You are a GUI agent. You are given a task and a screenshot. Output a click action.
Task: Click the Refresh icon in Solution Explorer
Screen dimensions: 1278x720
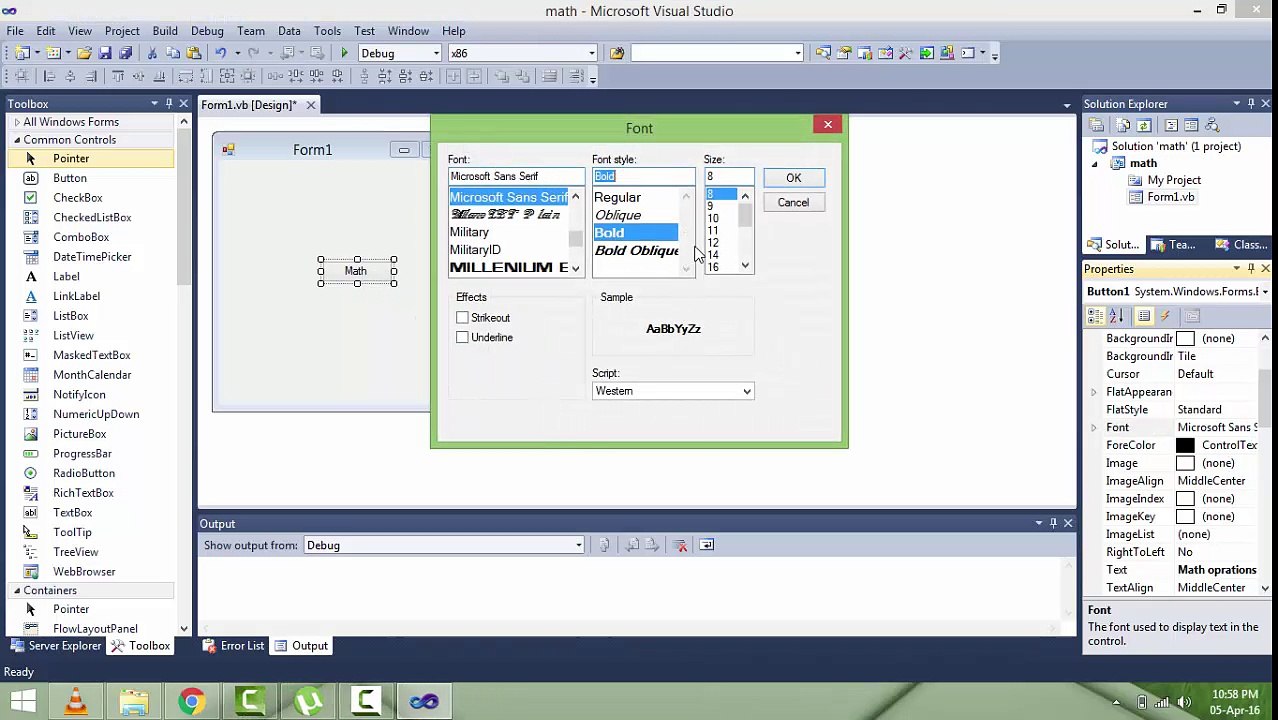coord(1144,125)
